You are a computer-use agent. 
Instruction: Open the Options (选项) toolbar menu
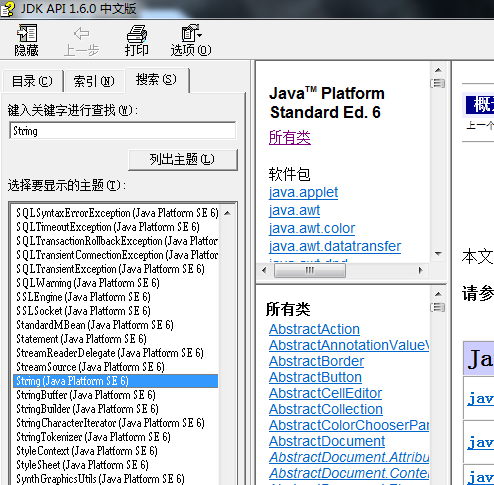[191, 40]
